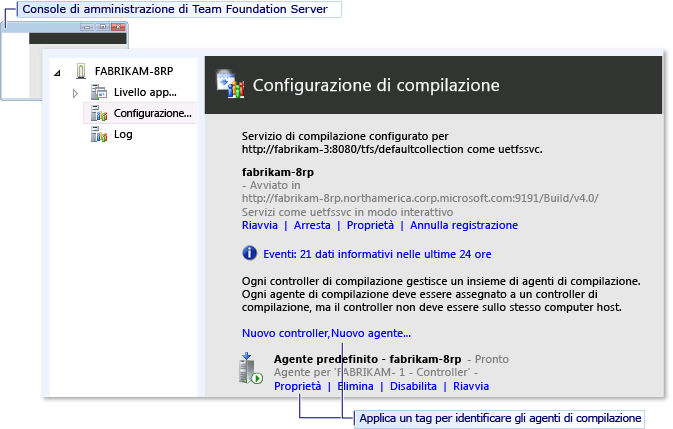The height and width of the screenshot is (429, 673).
Task: Collapse the FABRIKAM-8RP tree node
Action: [x=57, y=73]
